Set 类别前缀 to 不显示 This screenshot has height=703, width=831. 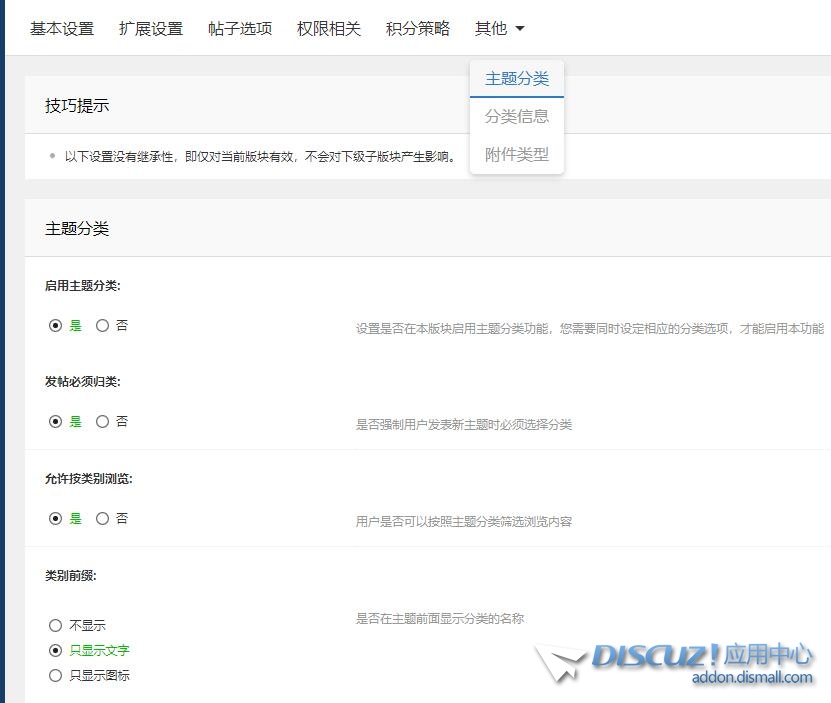point(56,626)
